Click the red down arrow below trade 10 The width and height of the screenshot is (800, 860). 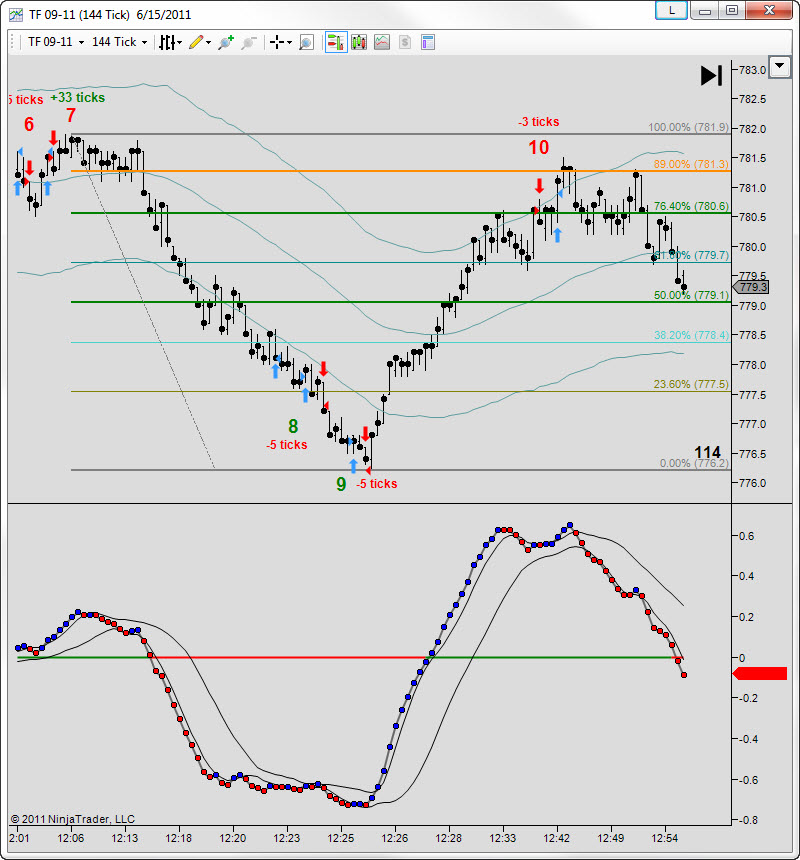(540, 186)
